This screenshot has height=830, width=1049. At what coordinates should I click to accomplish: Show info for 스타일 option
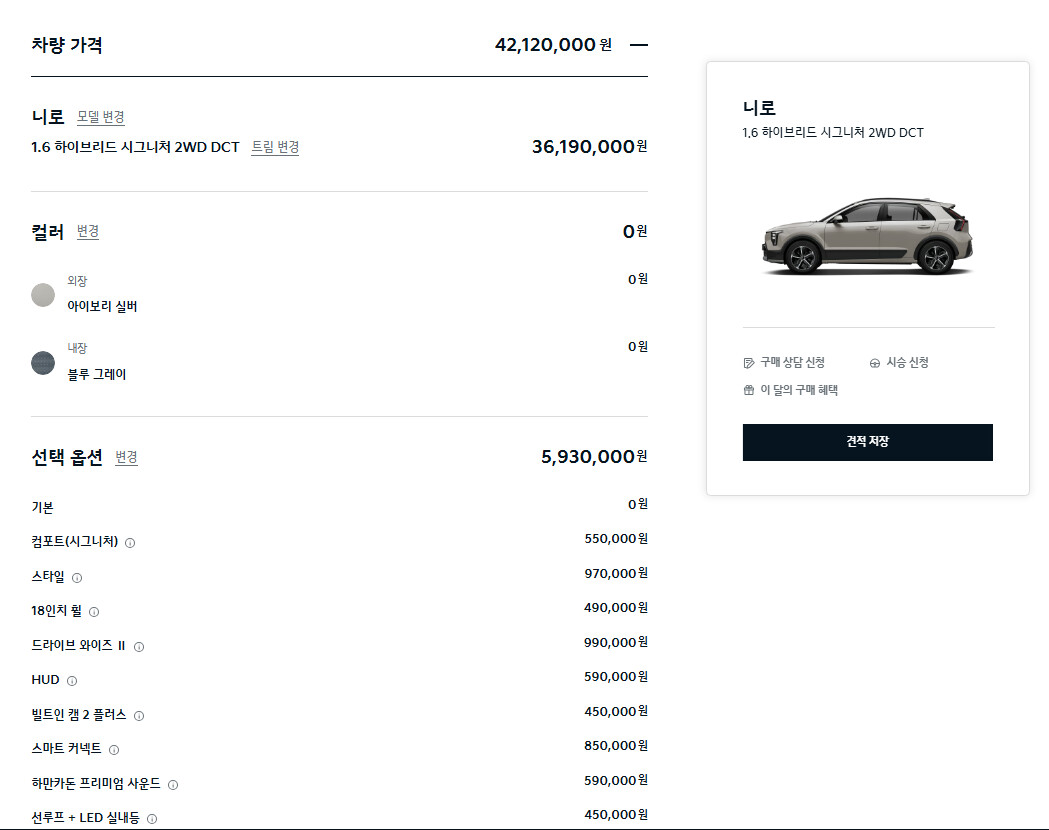[77, 578]
